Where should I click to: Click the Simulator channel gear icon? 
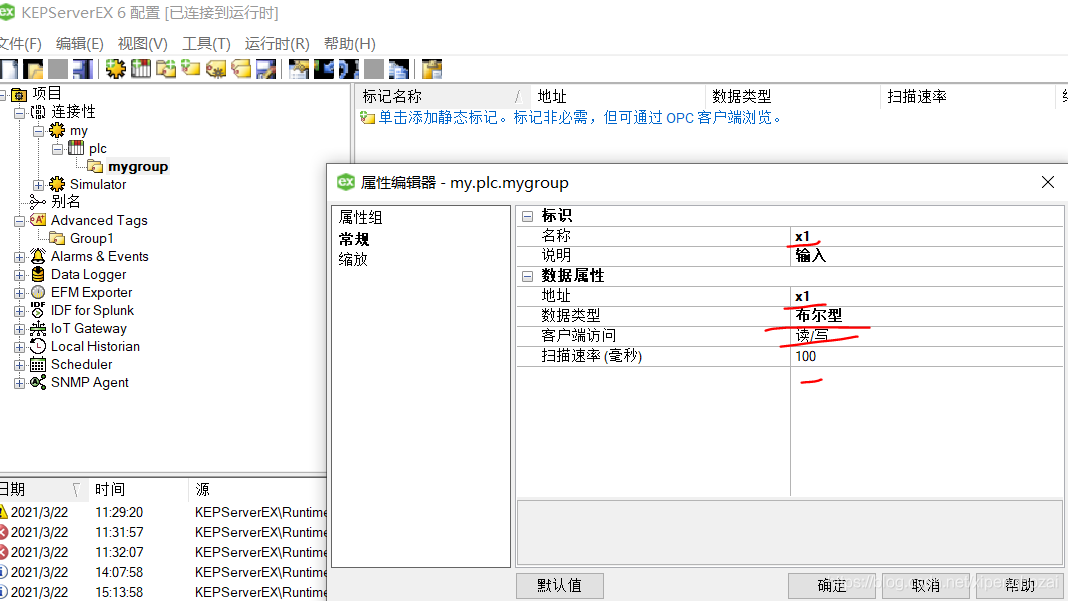(57, 184)
